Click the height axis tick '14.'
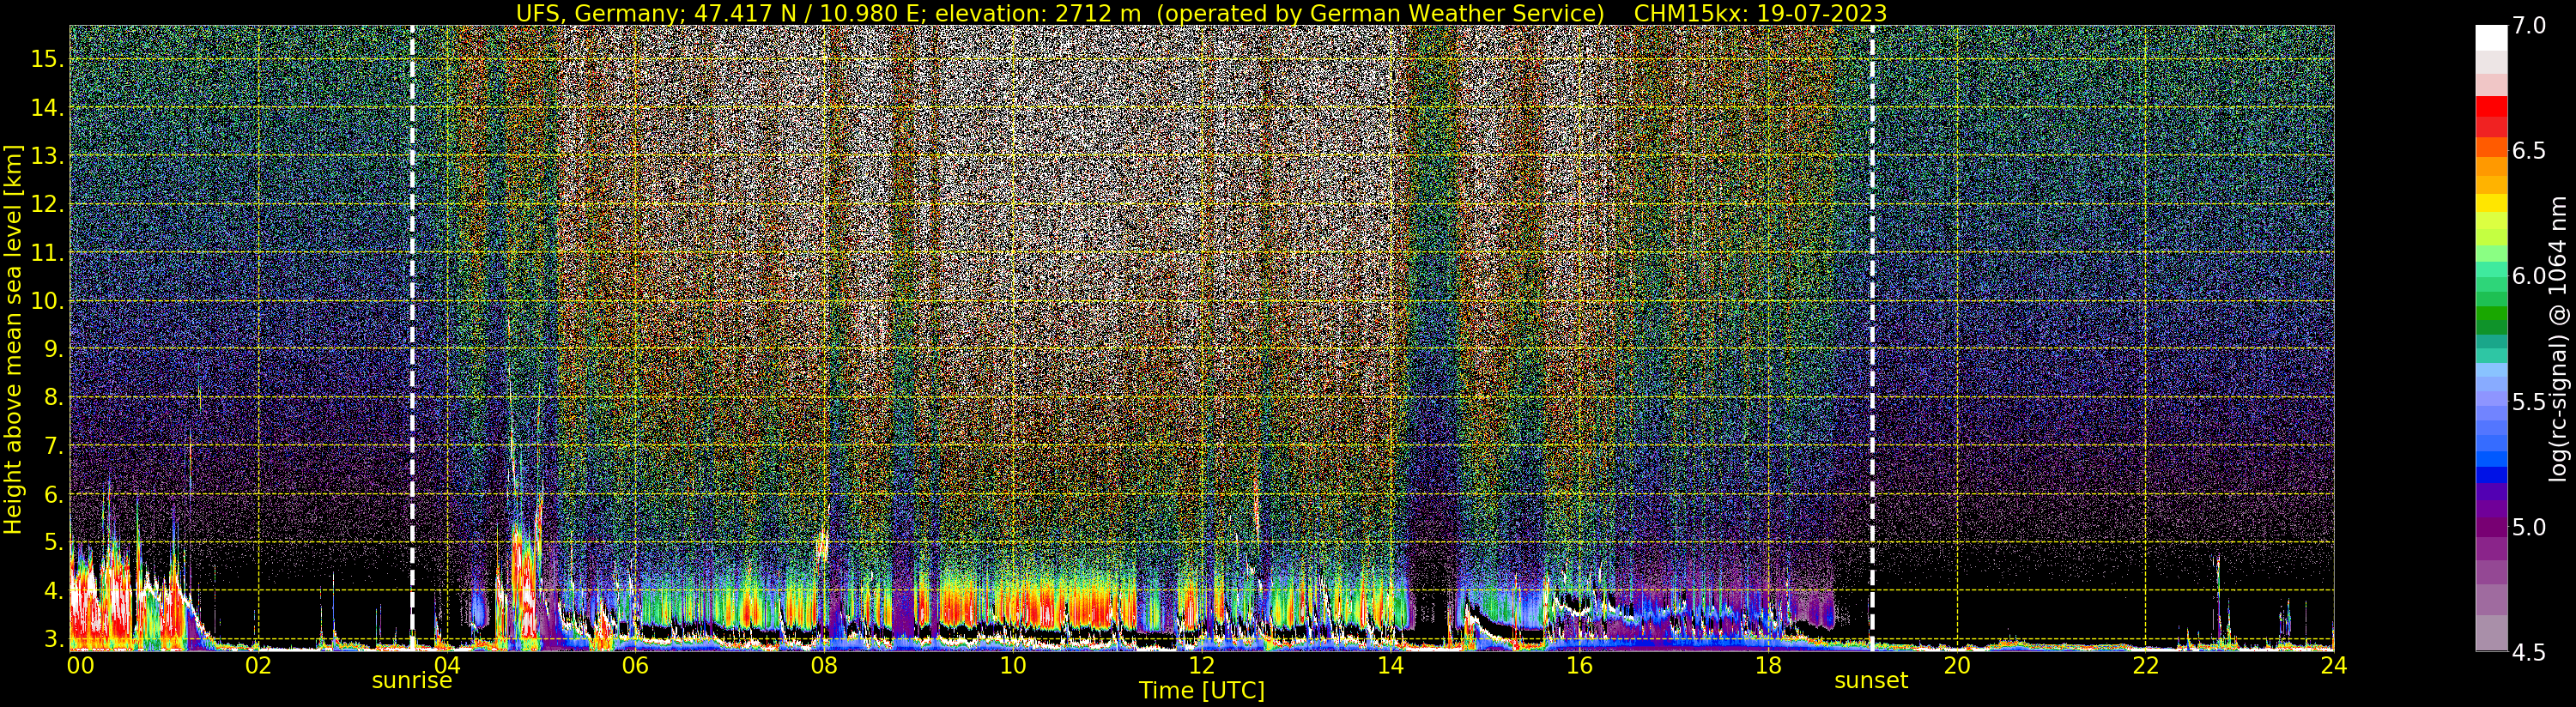 pyautogui.click(x=48, y=108)
